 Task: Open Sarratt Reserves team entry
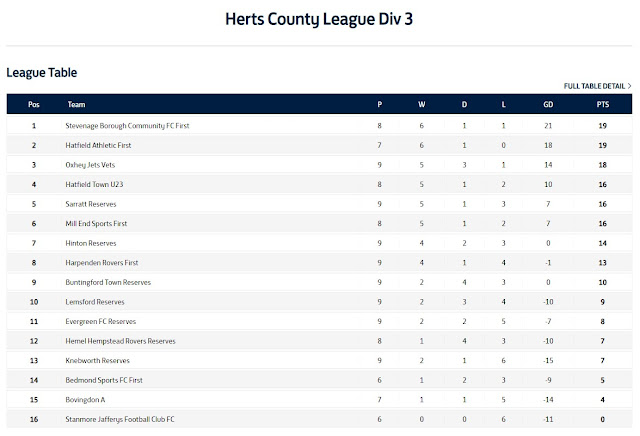click(91, 204)
